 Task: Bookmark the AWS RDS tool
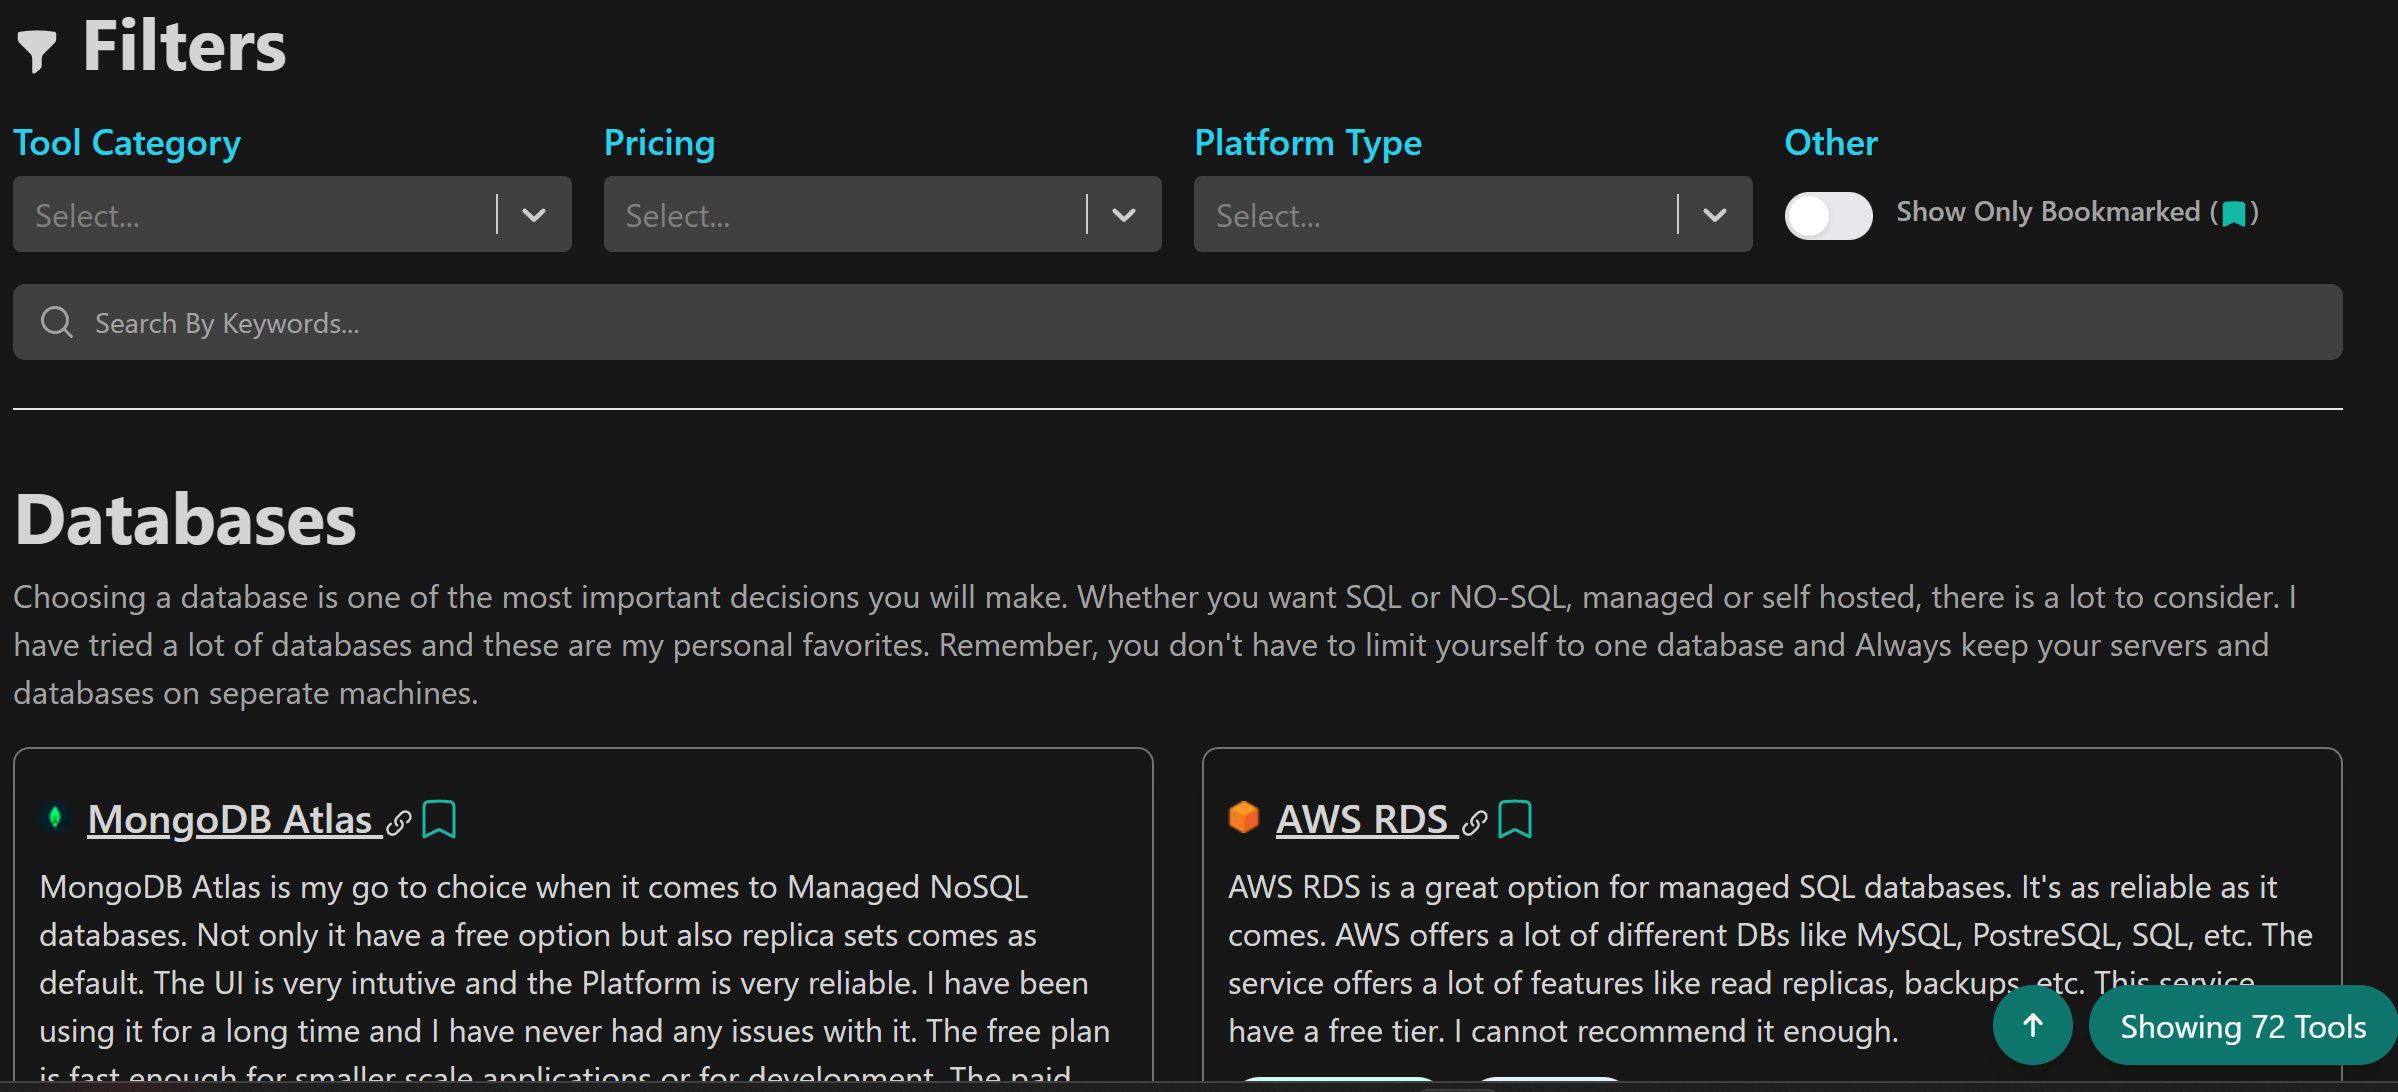1515,819
